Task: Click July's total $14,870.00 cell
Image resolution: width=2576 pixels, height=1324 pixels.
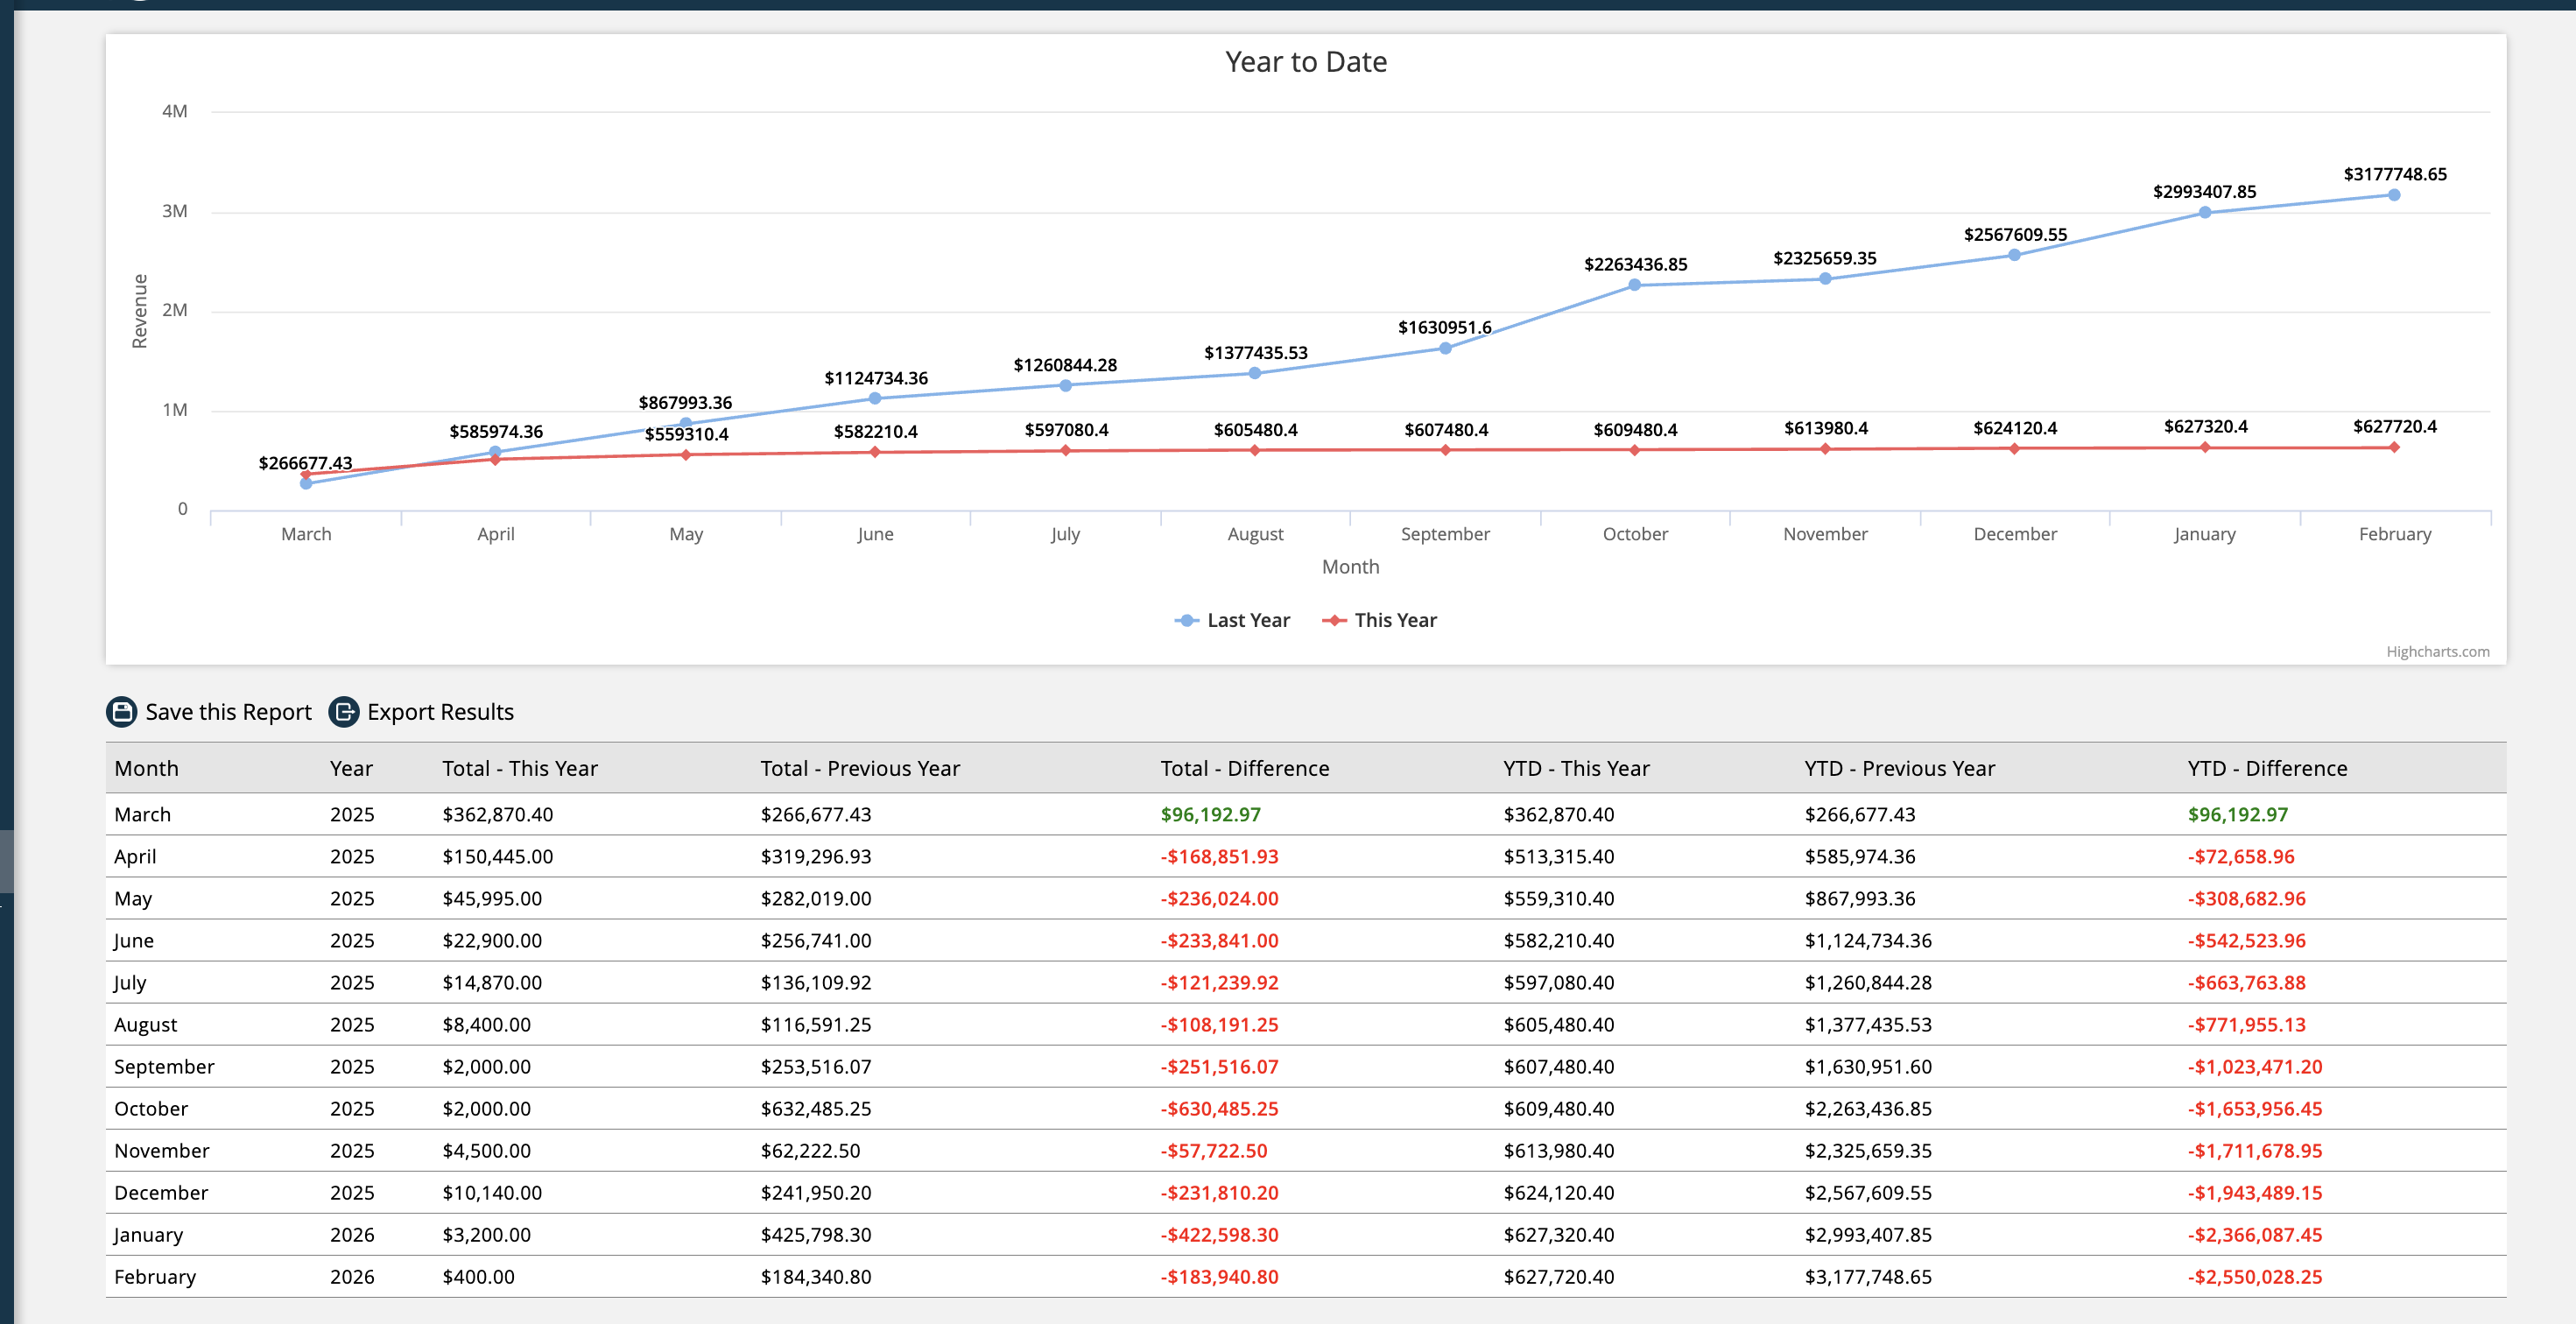Action: (492, 982)
